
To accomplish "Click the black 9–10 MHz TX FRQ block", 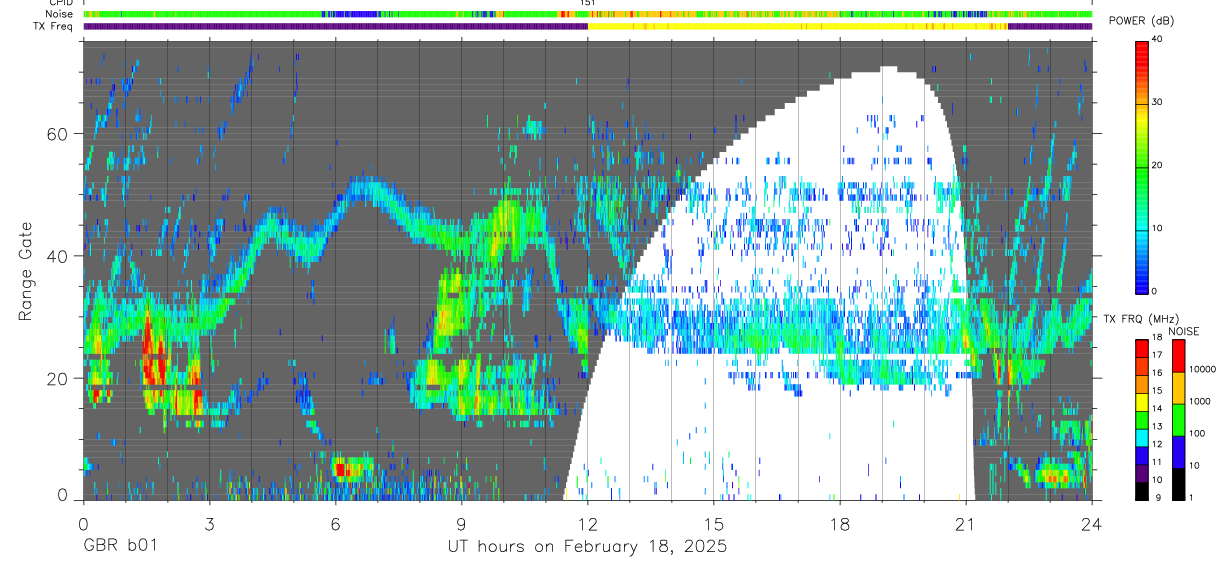I will (x=1142, y=491).
